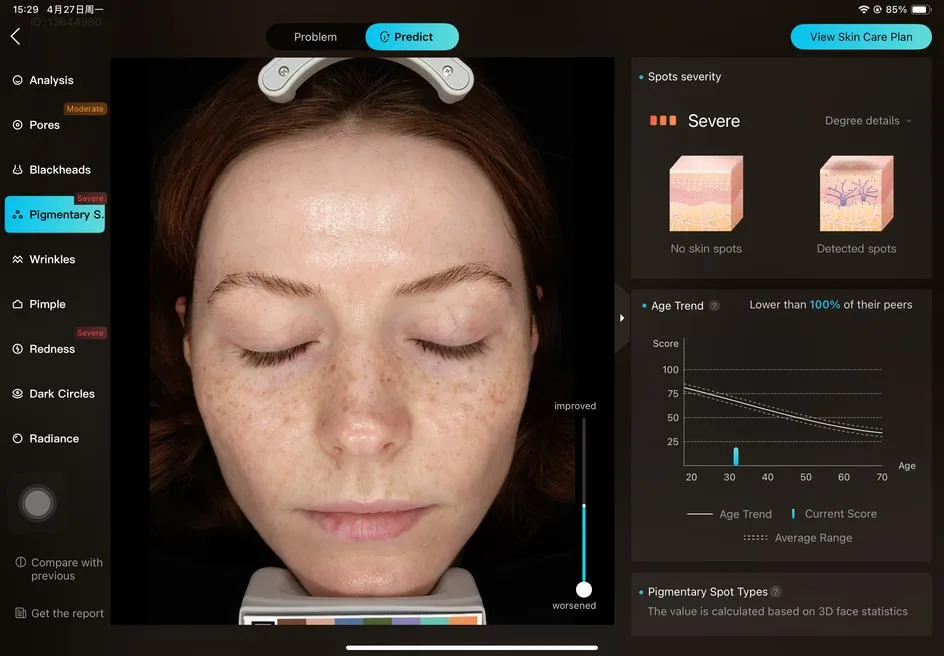Select the Redness icon

pos(17,349)
